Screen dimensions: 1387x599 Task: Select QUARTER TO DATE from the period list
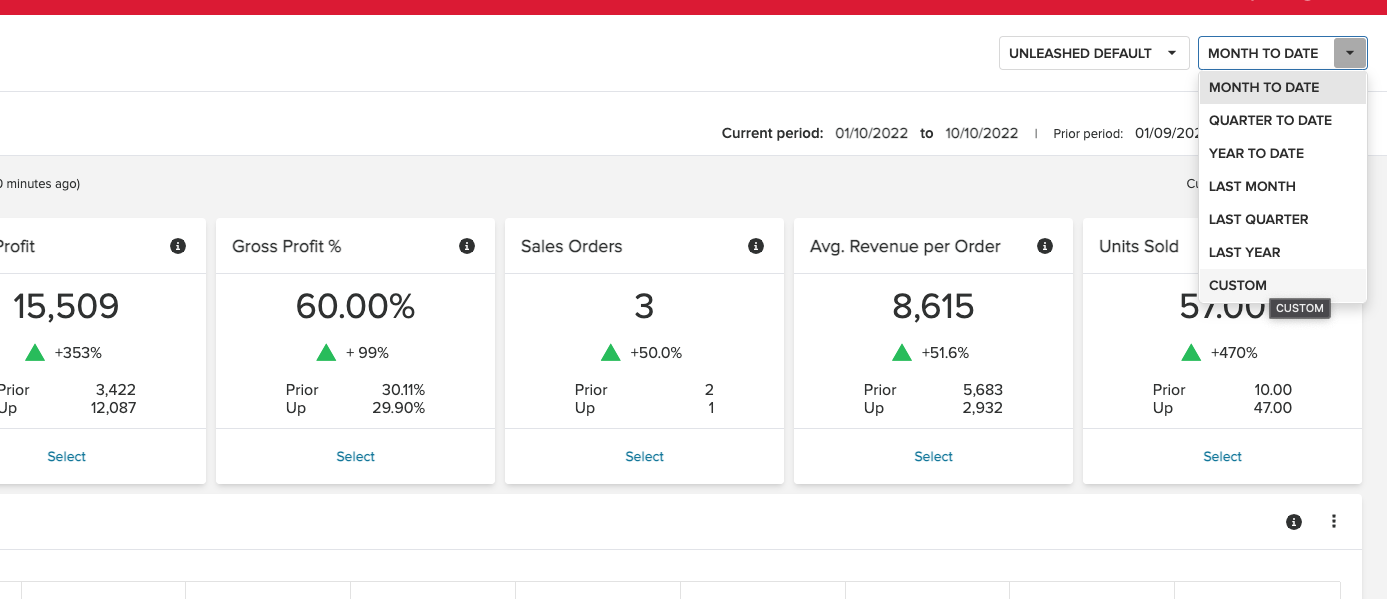1269,120
